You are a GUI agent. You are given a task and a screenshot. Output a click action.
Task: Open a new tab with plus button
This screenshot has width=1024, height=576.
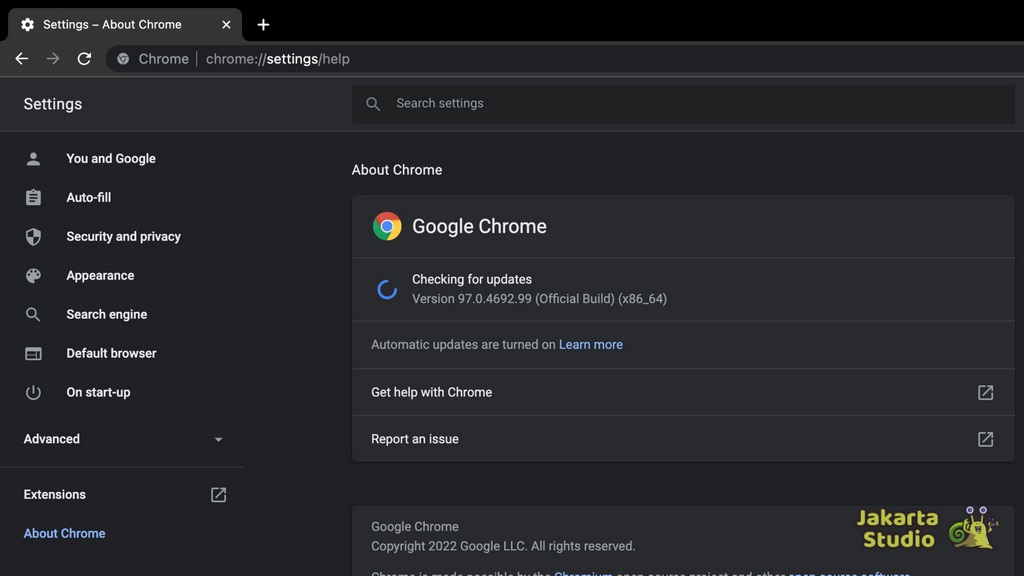263,25
